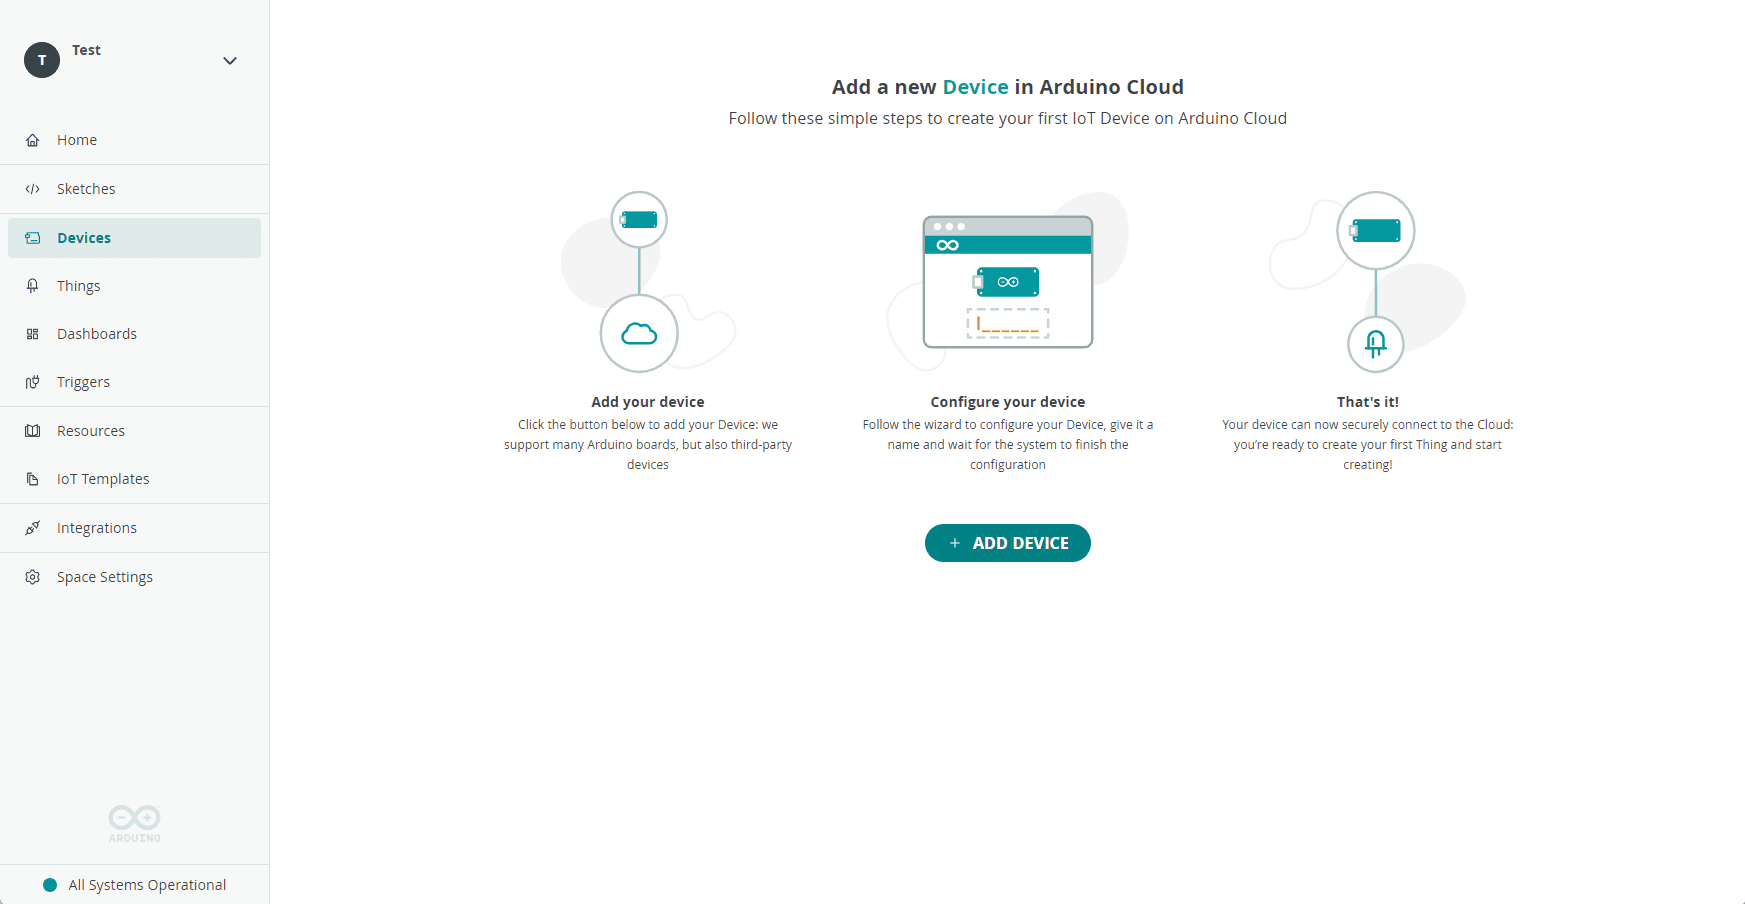Click the ADD DEVICE button
The height and width of the screenshot is (904, 1745).
1007,543
